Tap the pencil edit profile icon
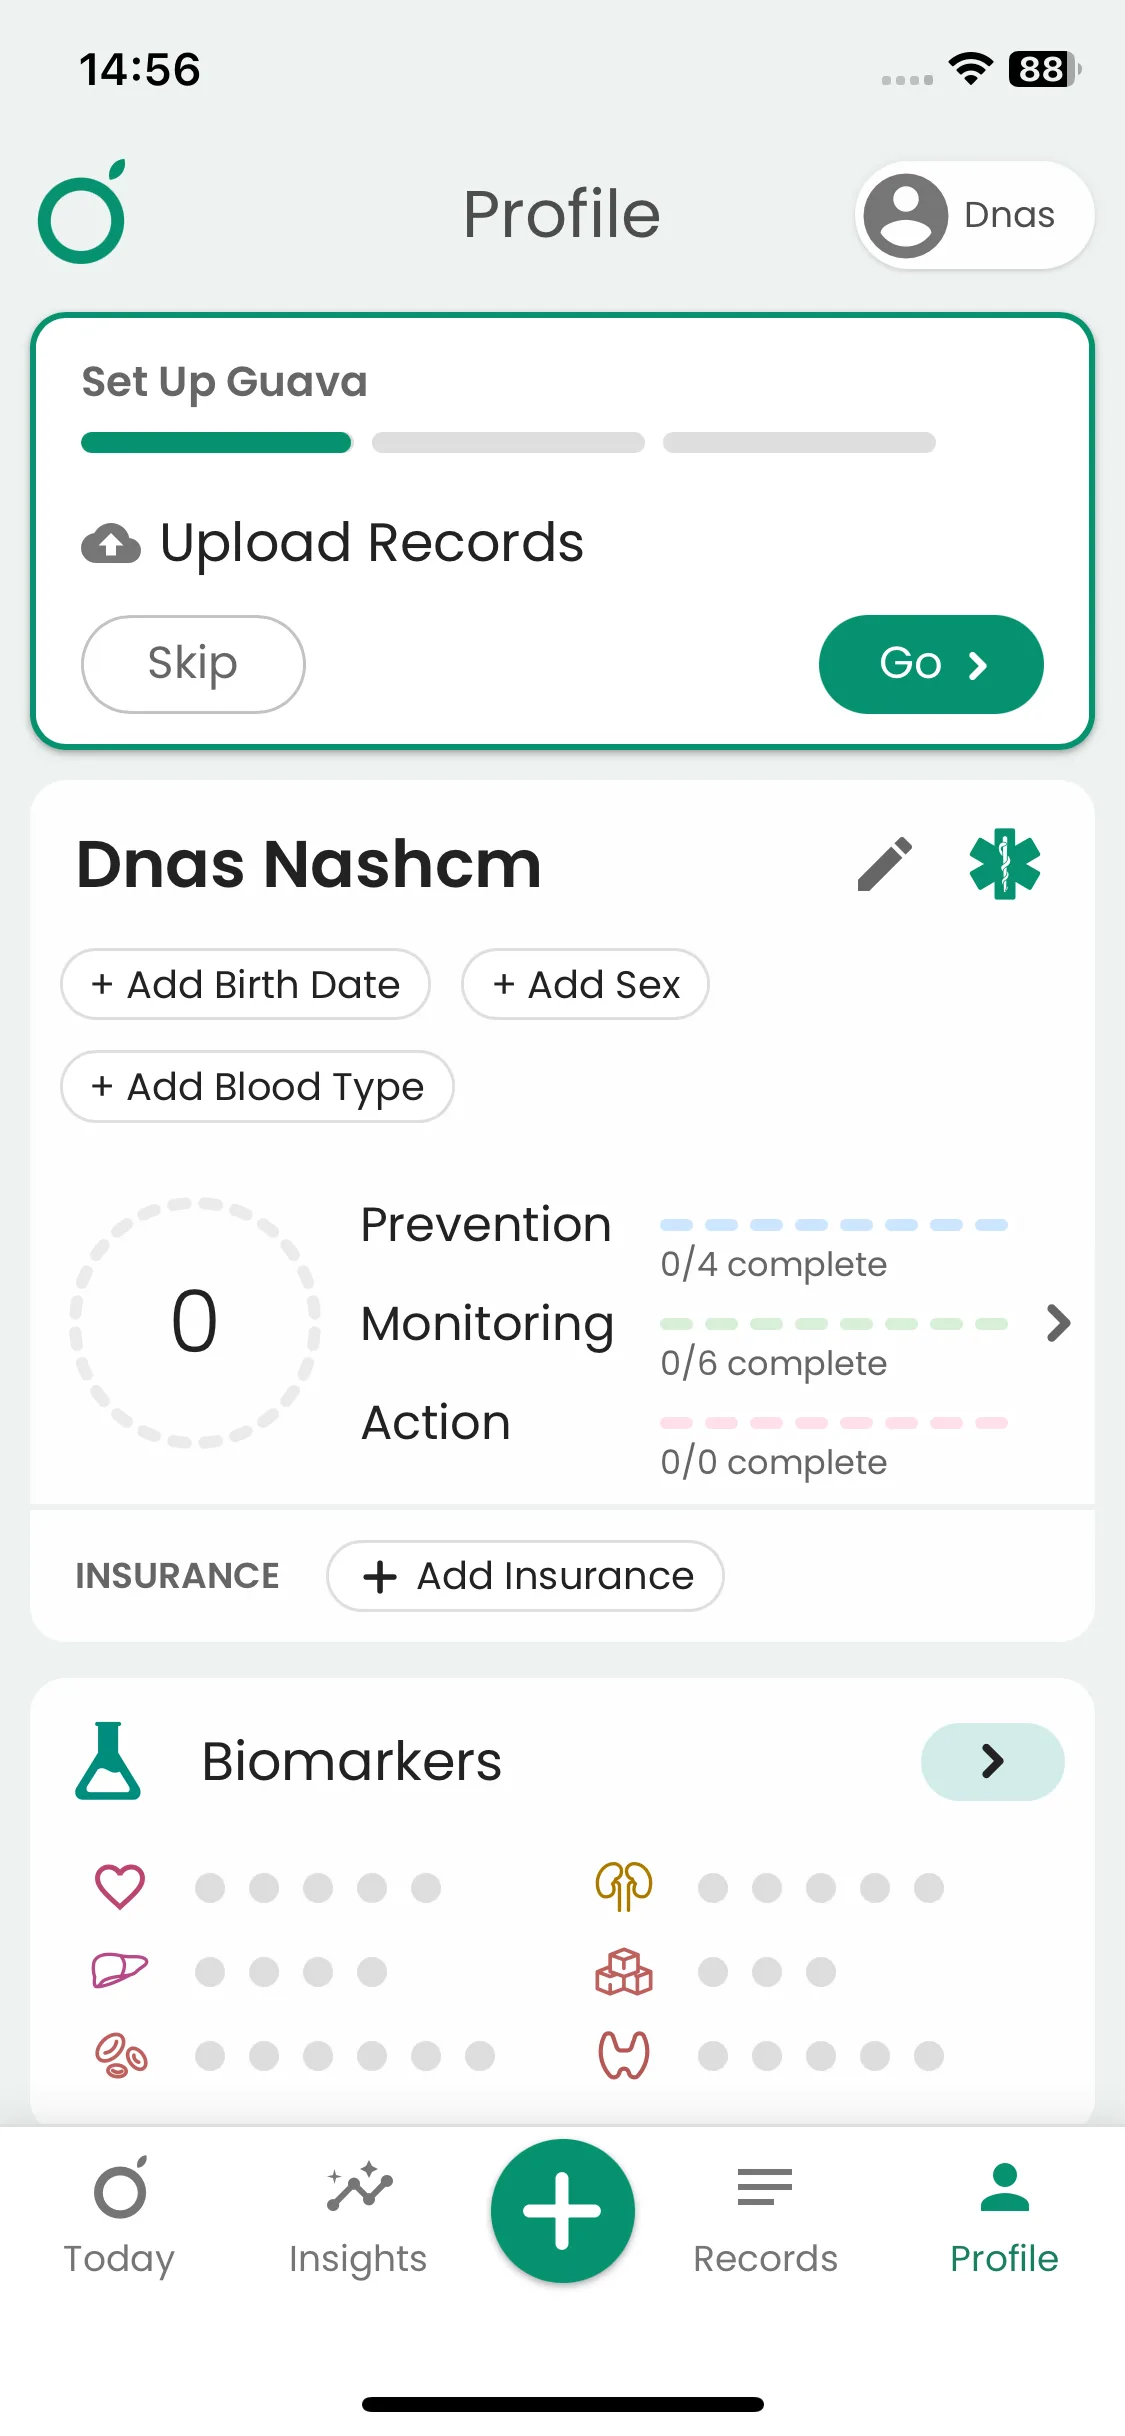Screen dimensions: 1125x2436 [885, 864]
